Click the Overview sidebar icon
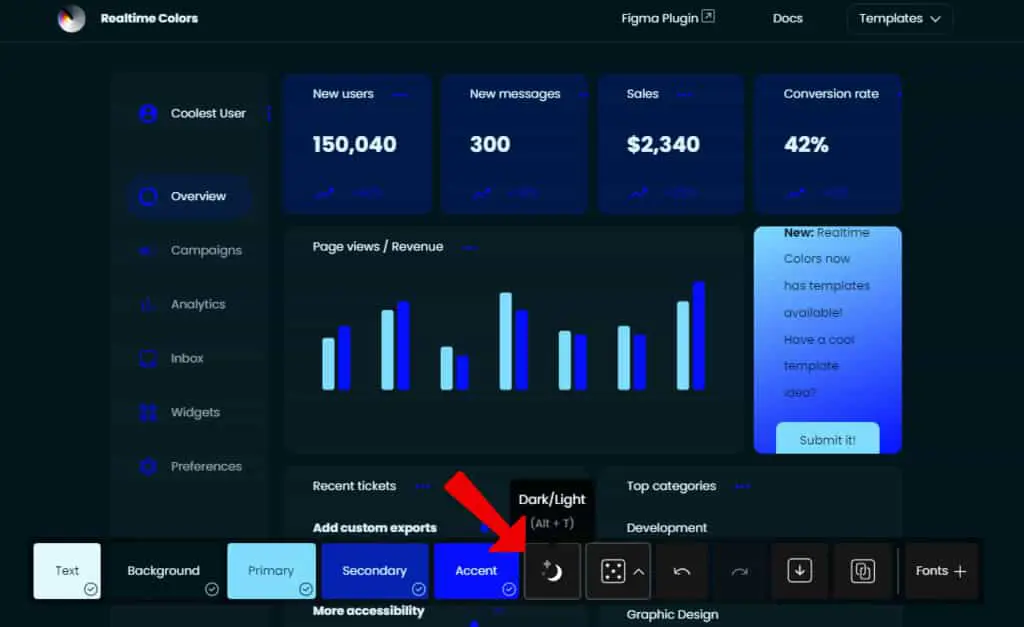 (x=148, y=196)
